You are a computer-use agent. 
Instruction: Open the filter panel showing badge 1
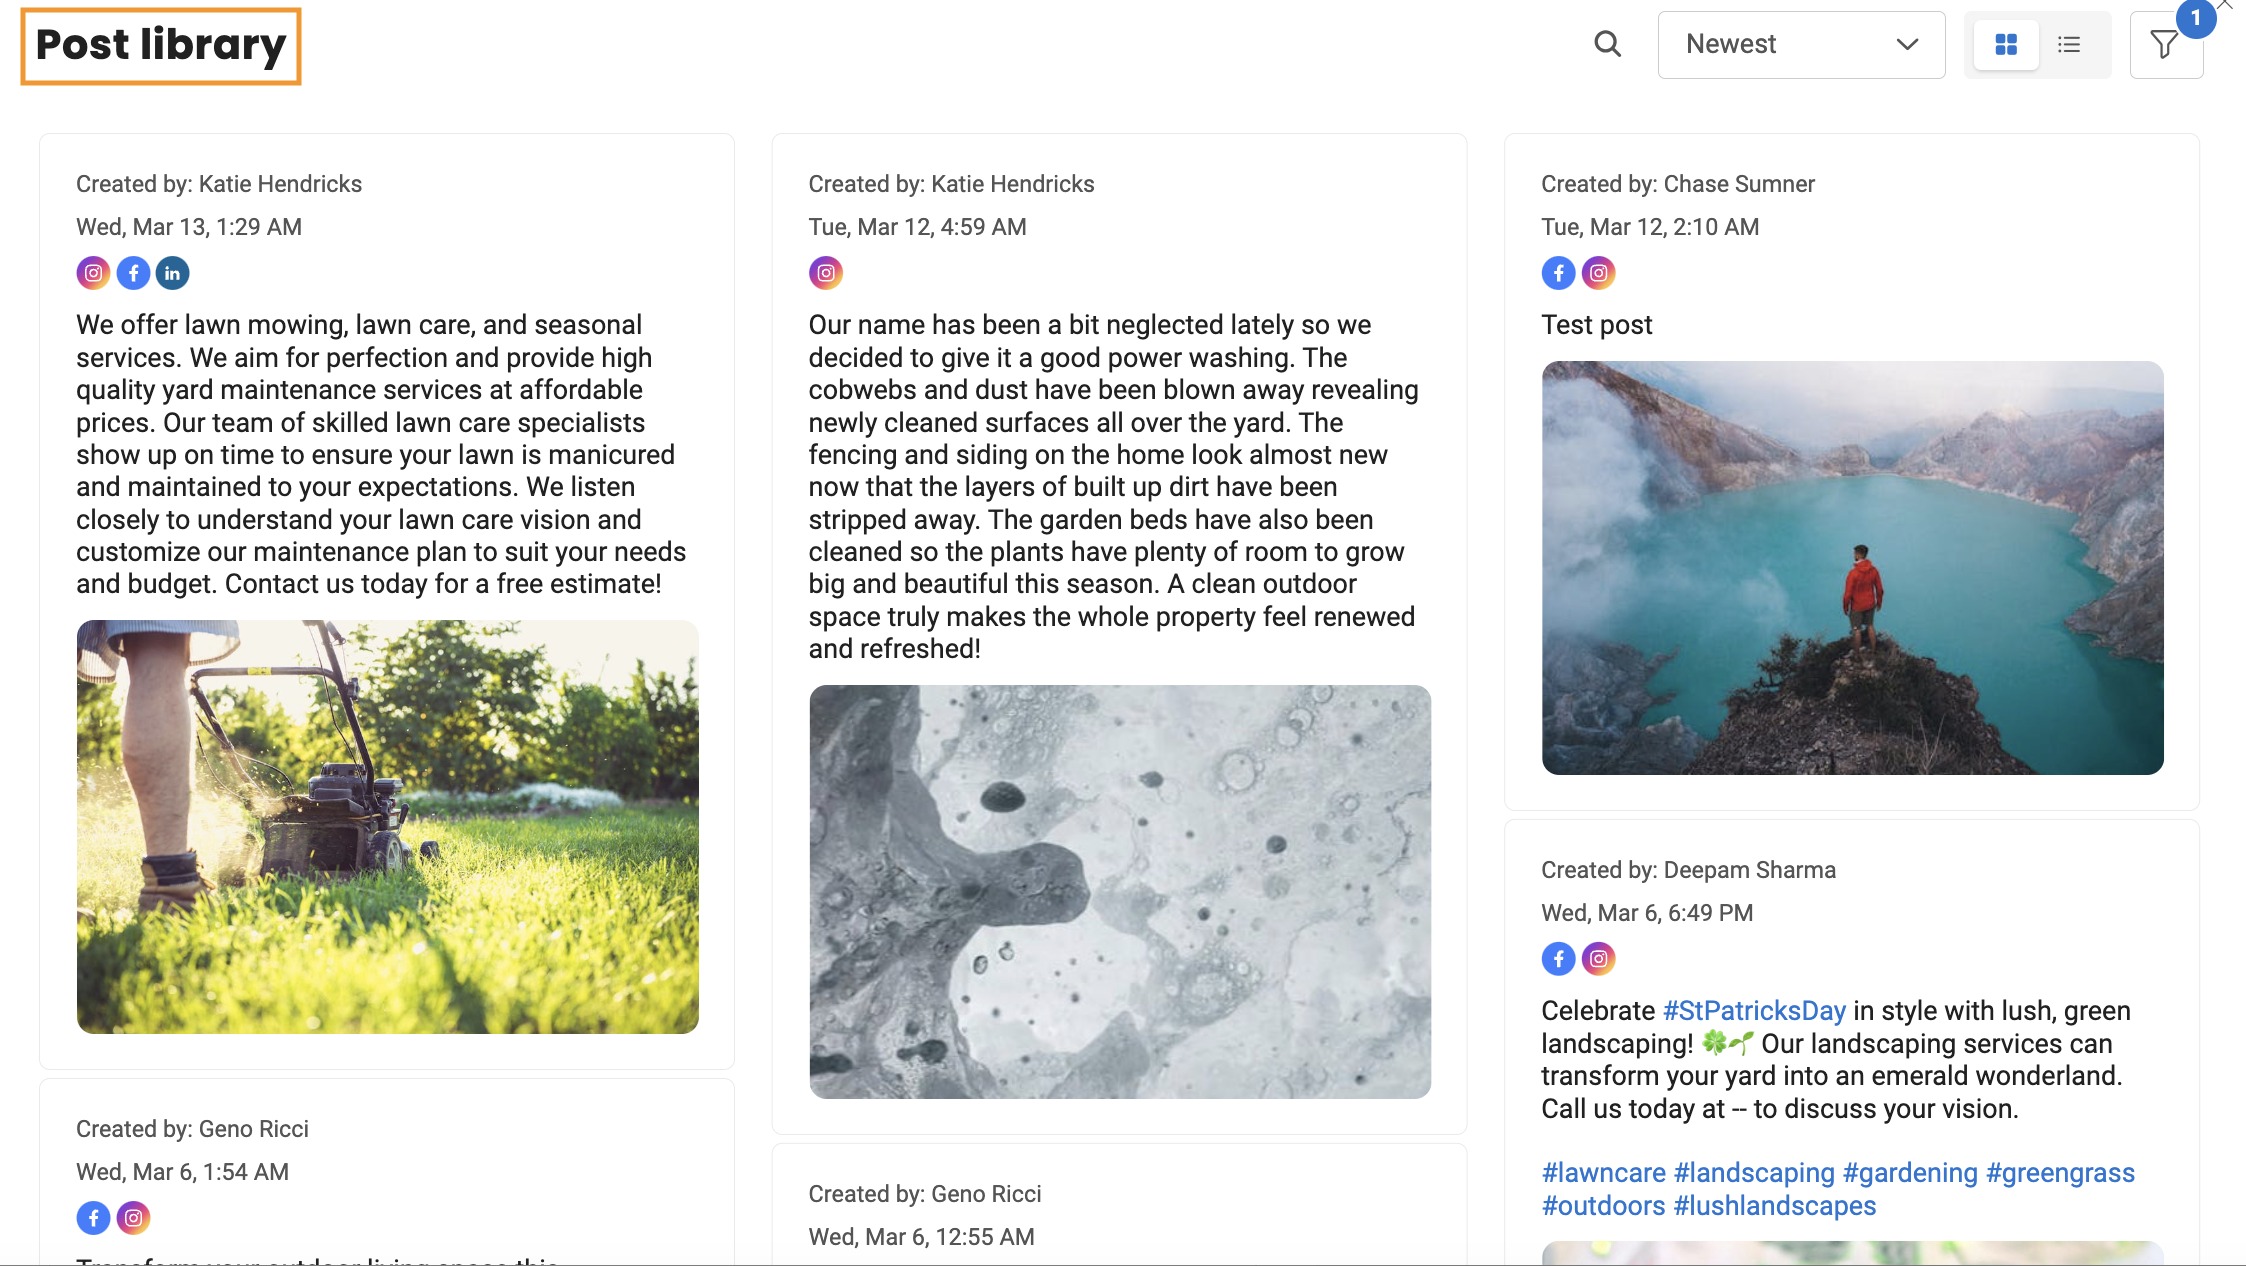[x=2165, y=44]
